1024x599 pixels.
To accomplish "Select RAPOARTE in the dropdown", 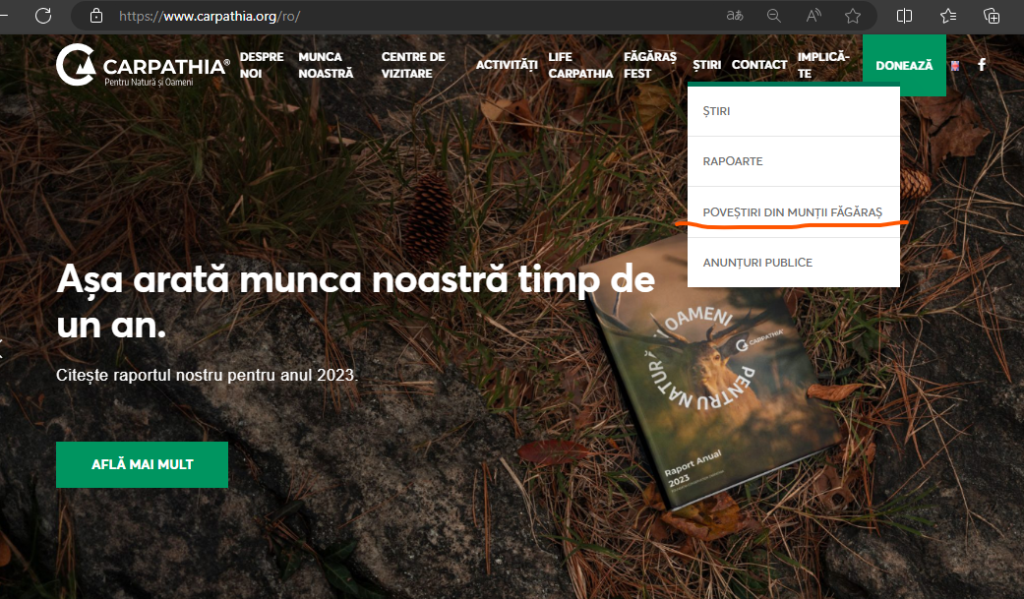I will (x=793, y=161).
